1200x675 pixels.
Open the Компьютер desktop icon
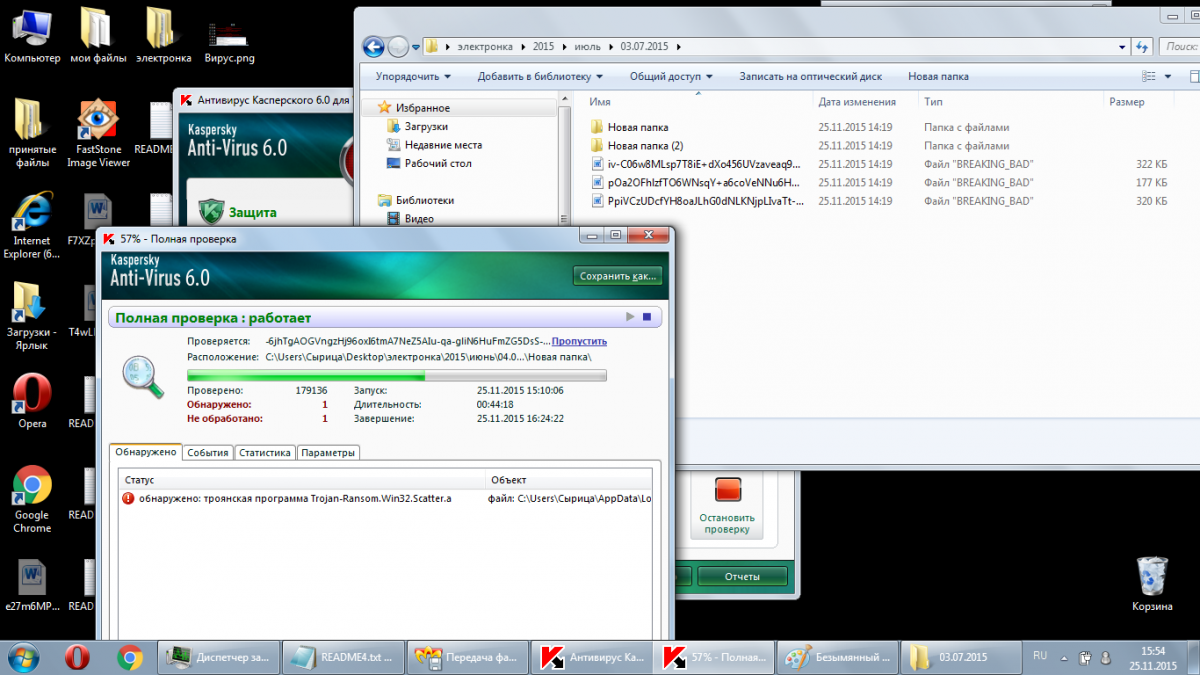[x=31, y=36]
